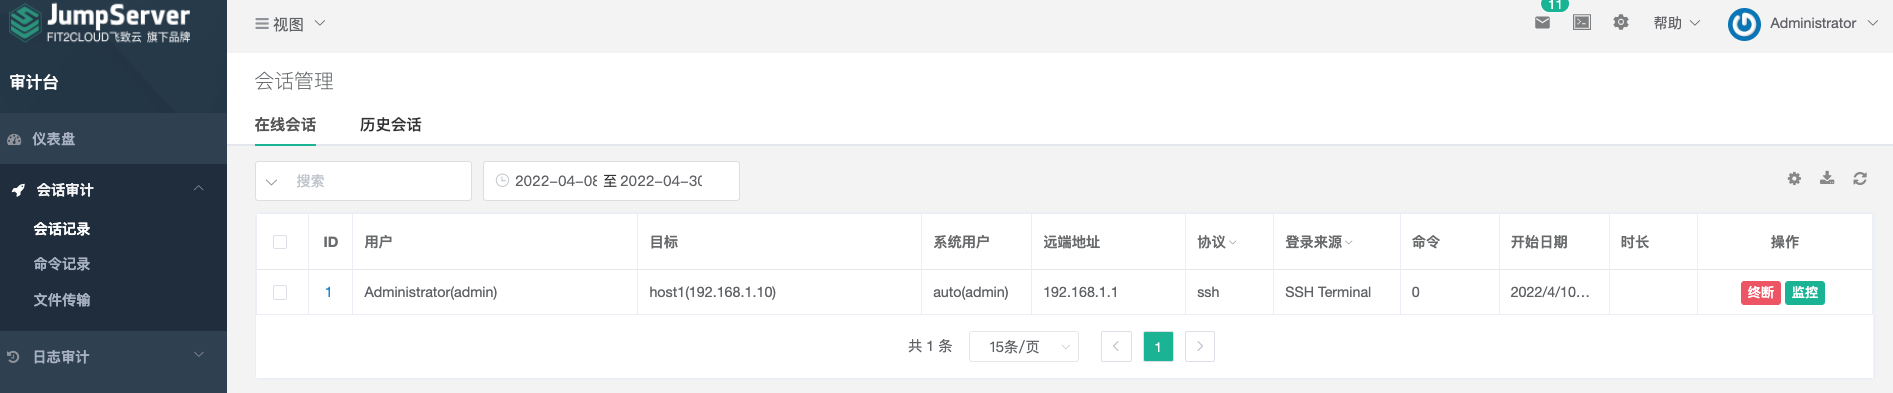Viewport: 1893px width, 393px height.
Task: Expand the 帮助 help menu
Action: click(1676, 23)
